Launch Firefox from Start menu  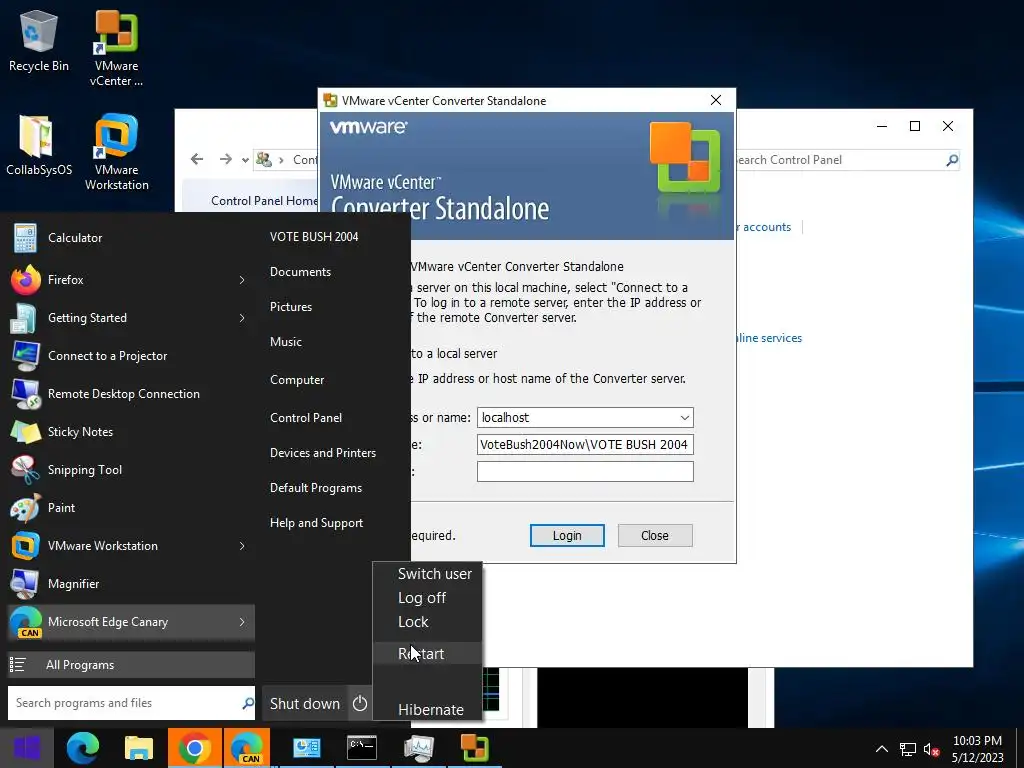click(x=131, y=280)
